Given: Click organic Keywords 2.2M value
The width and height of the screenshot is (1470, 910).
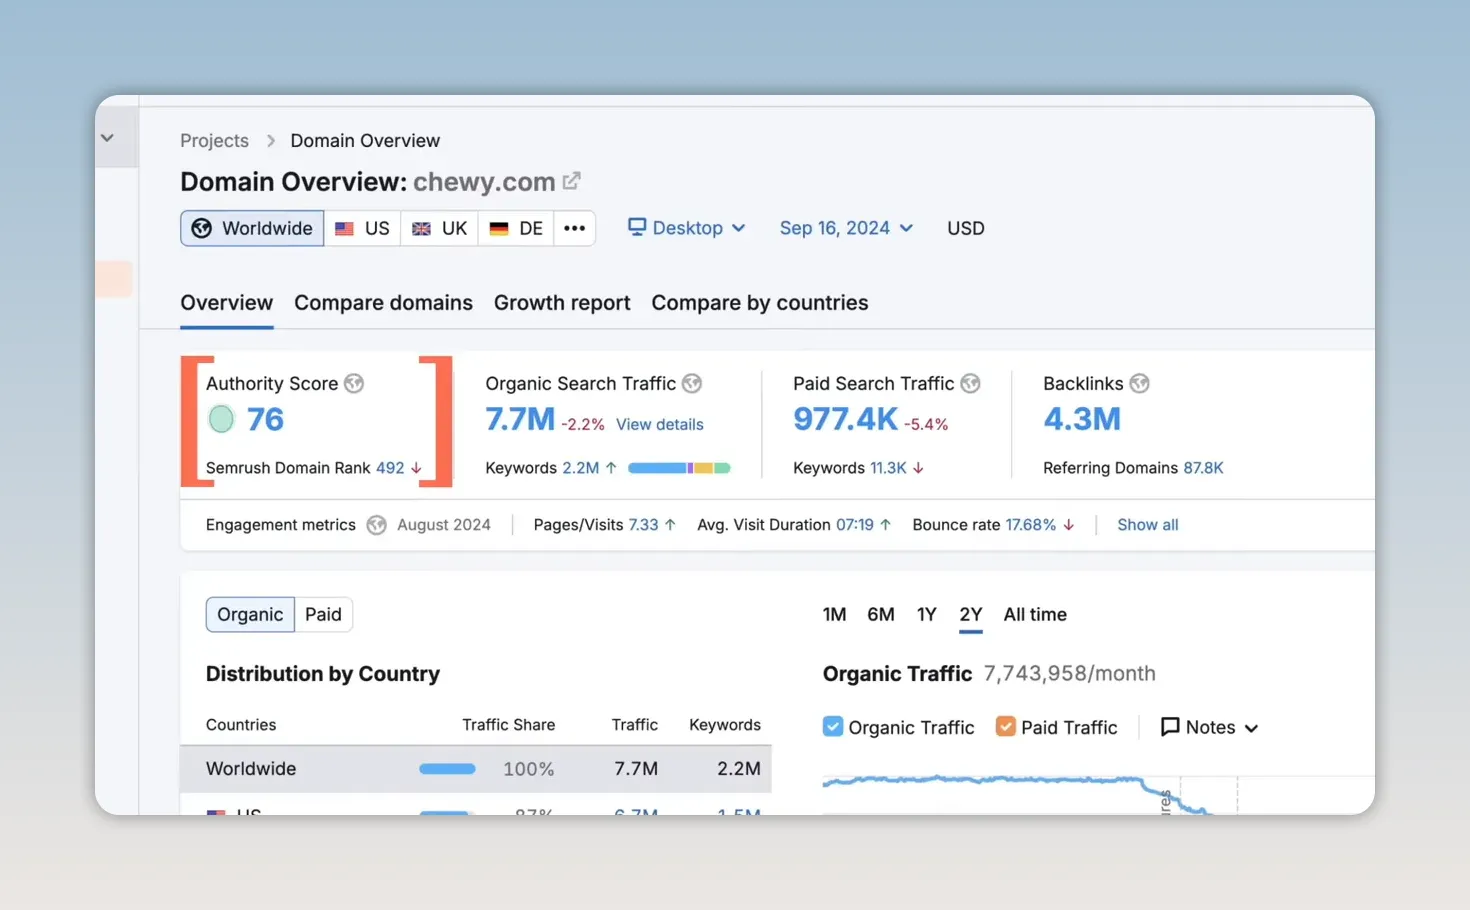Looking at the screenshot, I should (580, 468).
